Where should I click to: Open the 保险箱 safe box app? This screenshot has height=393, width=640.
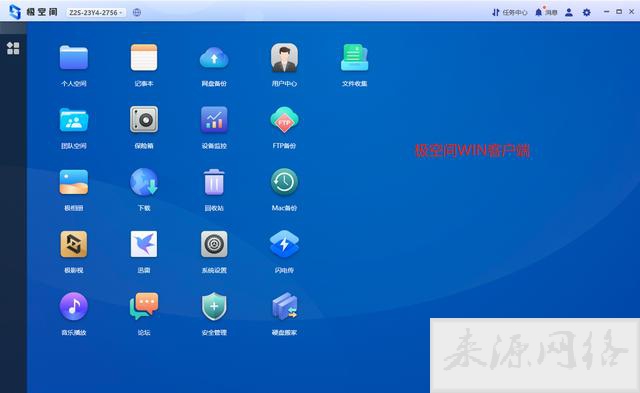144,120
